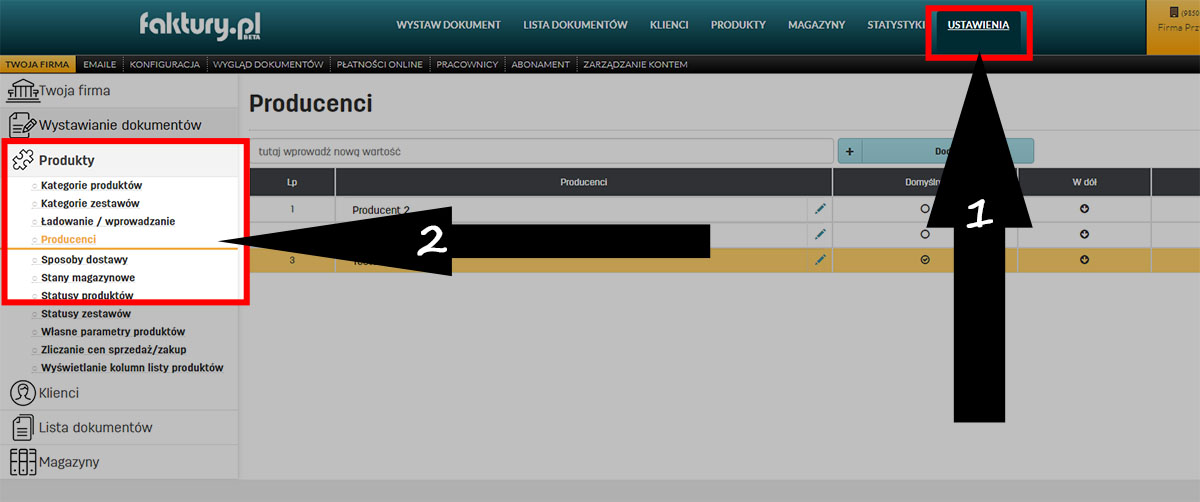This screenshot has width=1200, height=502.
Task: Click the W dół column header
Action: pos(1085,182)
